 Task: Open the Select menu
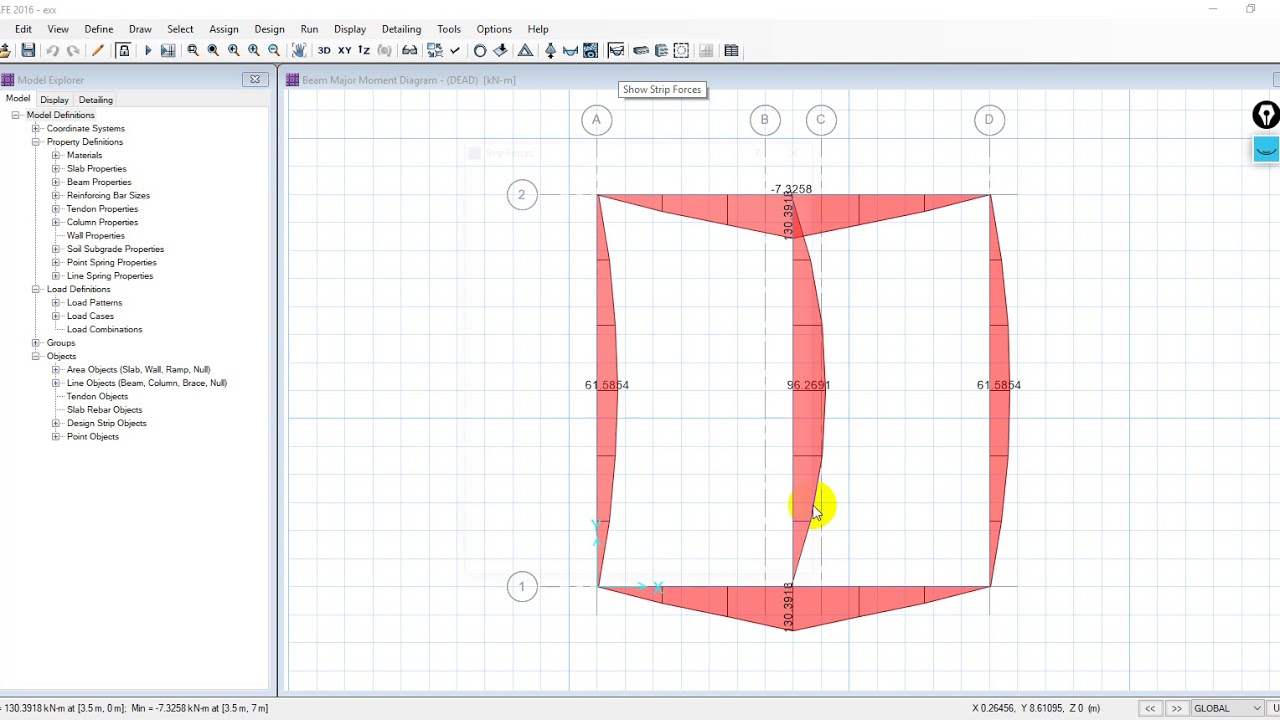tap(180, 29)
